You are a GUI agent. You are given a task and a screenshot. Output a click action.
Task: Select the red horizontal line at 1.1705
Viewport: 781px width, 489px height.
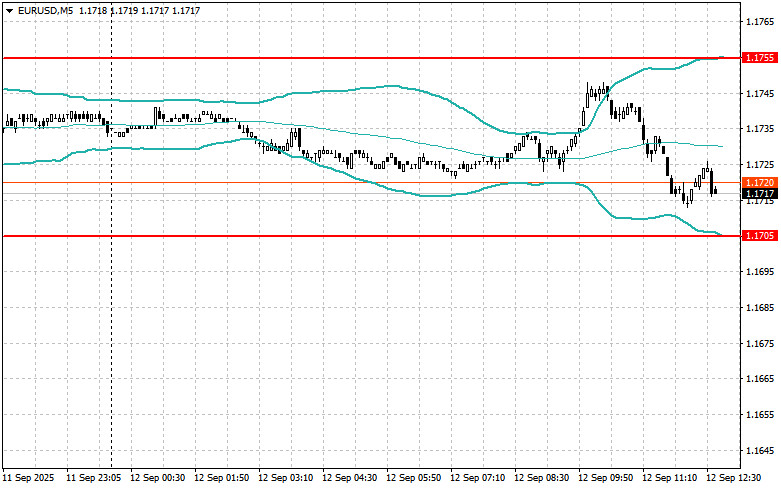[372, 236]
